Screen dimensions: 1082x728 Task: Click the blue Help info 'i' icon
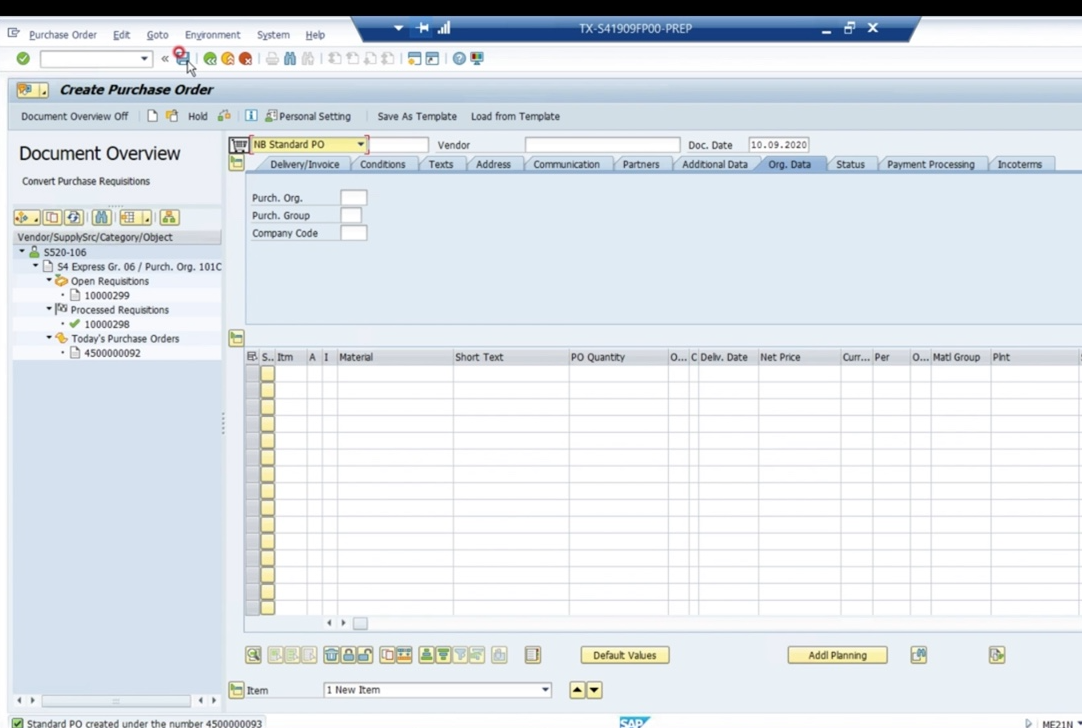[251, 116]
